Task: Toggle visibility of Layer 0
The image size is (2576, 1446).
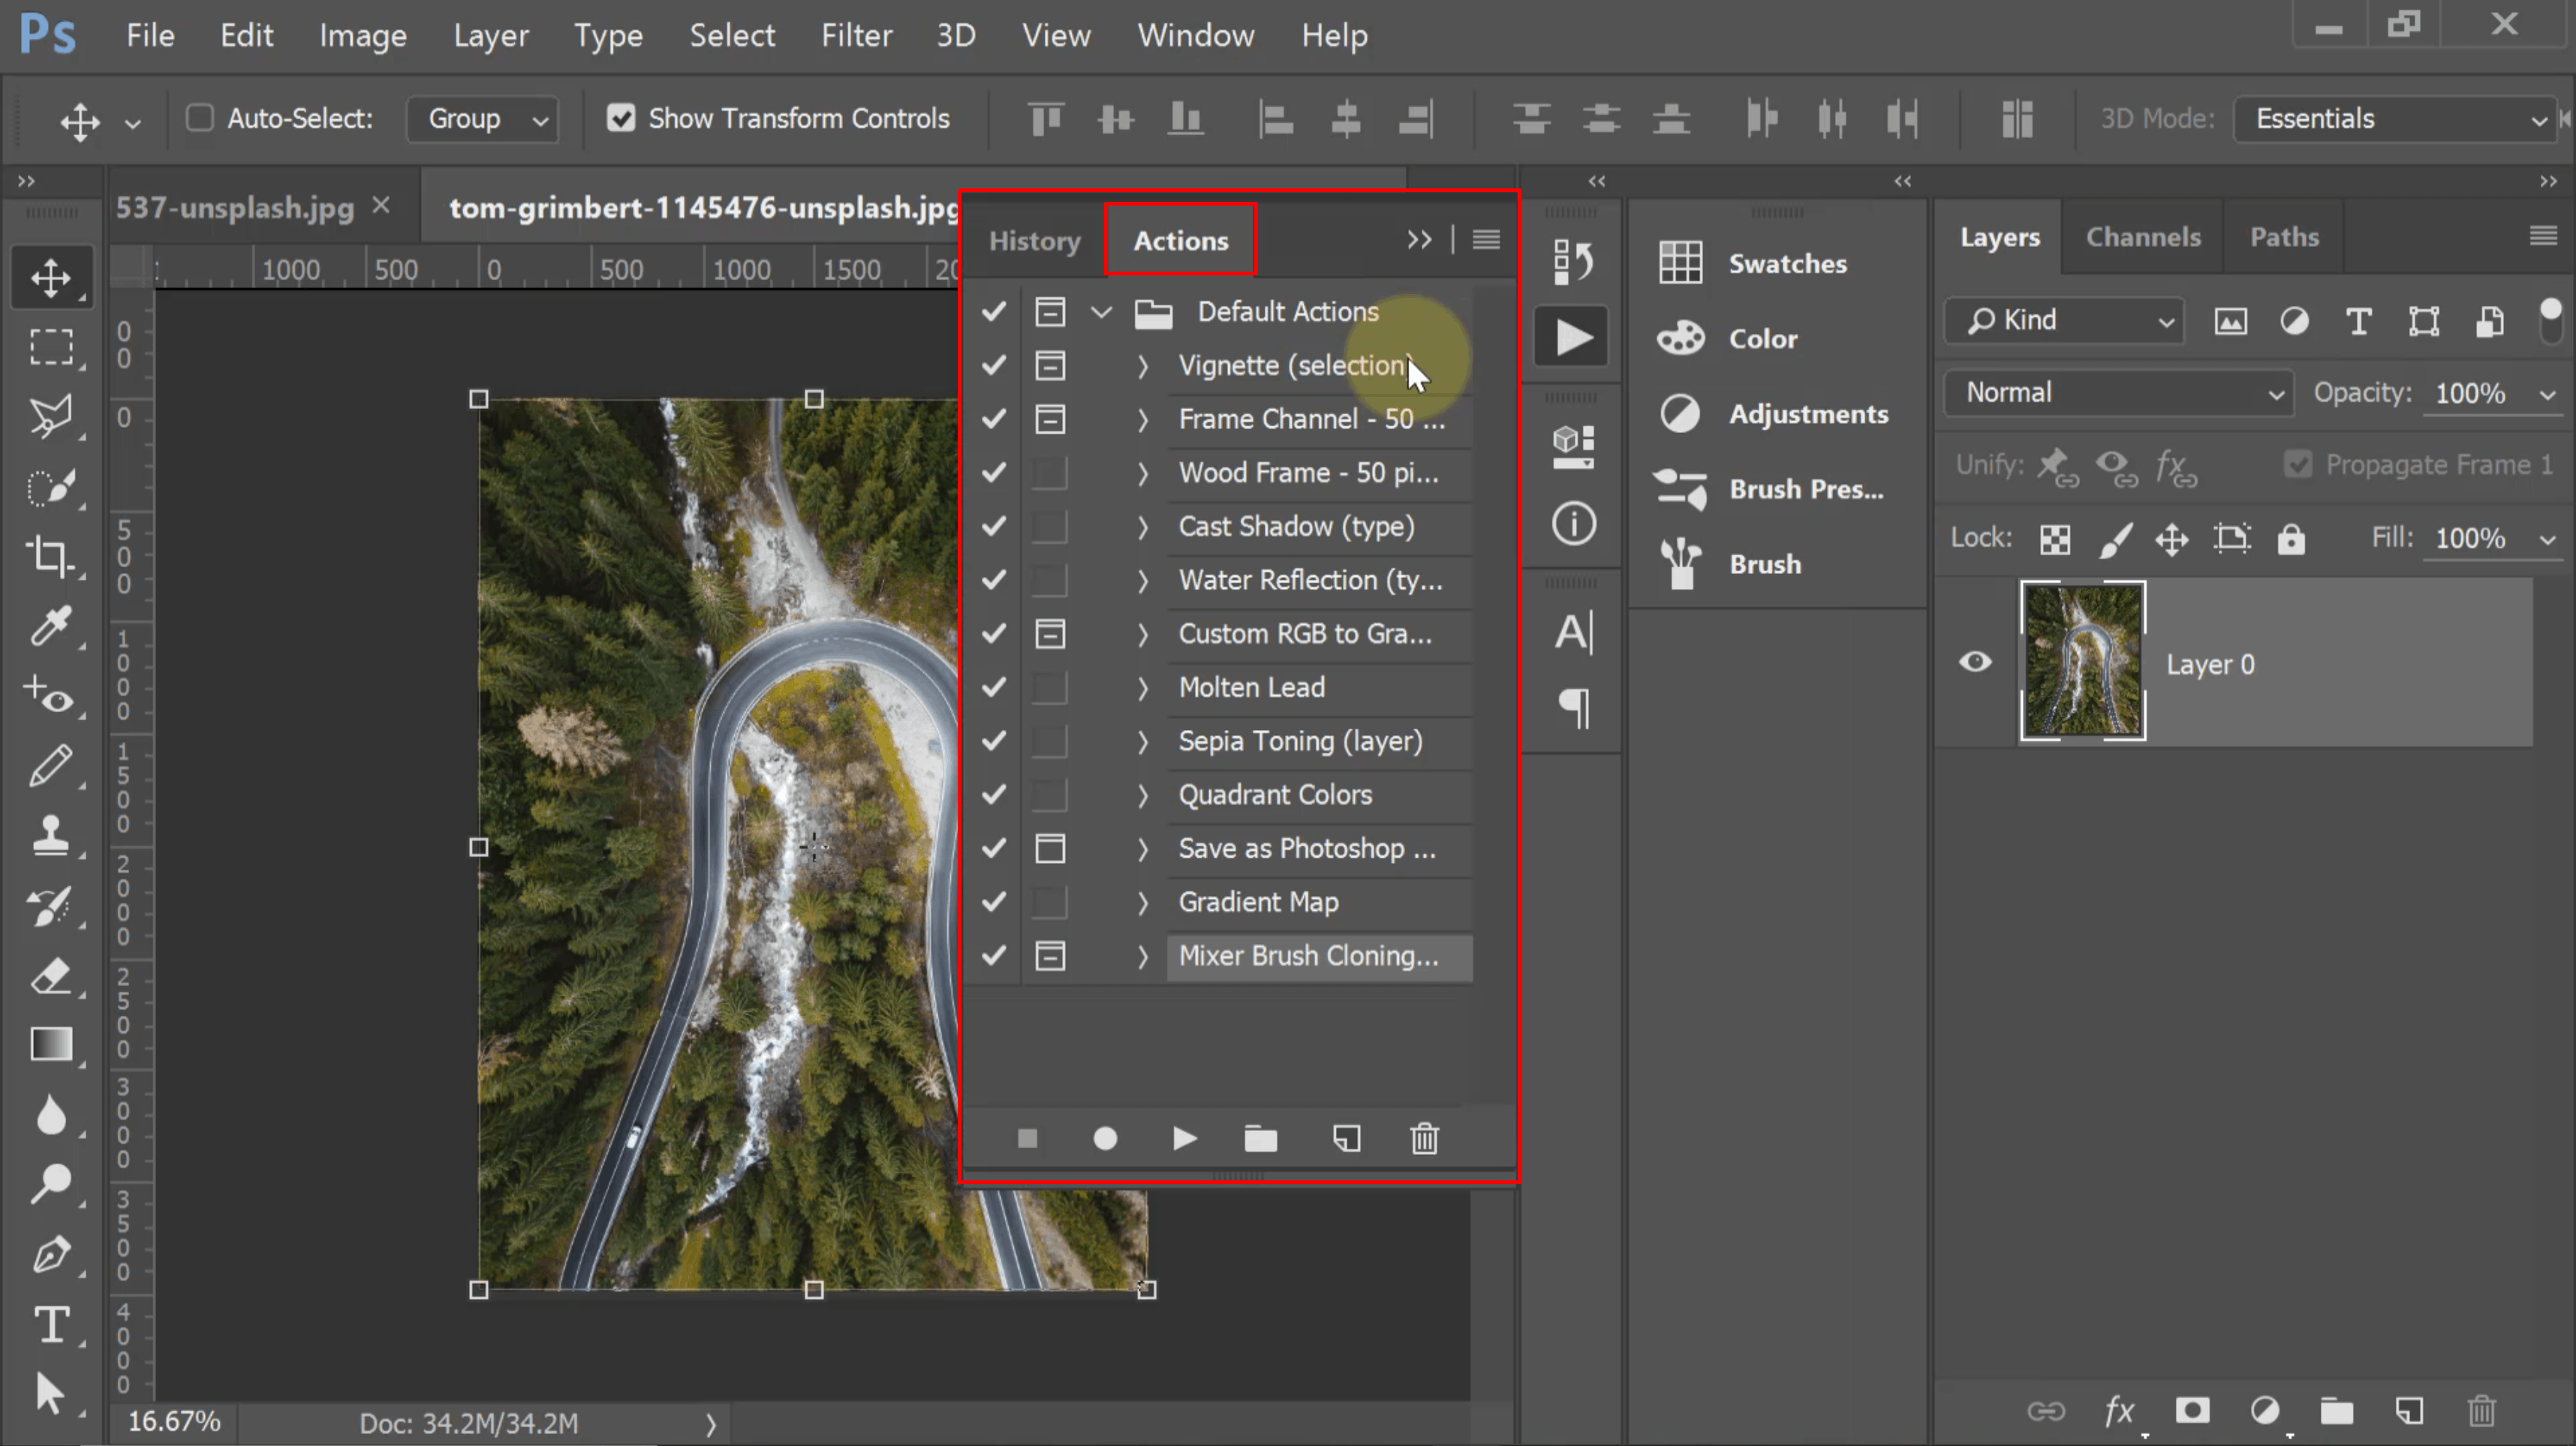Action: tap(1974, 662)
